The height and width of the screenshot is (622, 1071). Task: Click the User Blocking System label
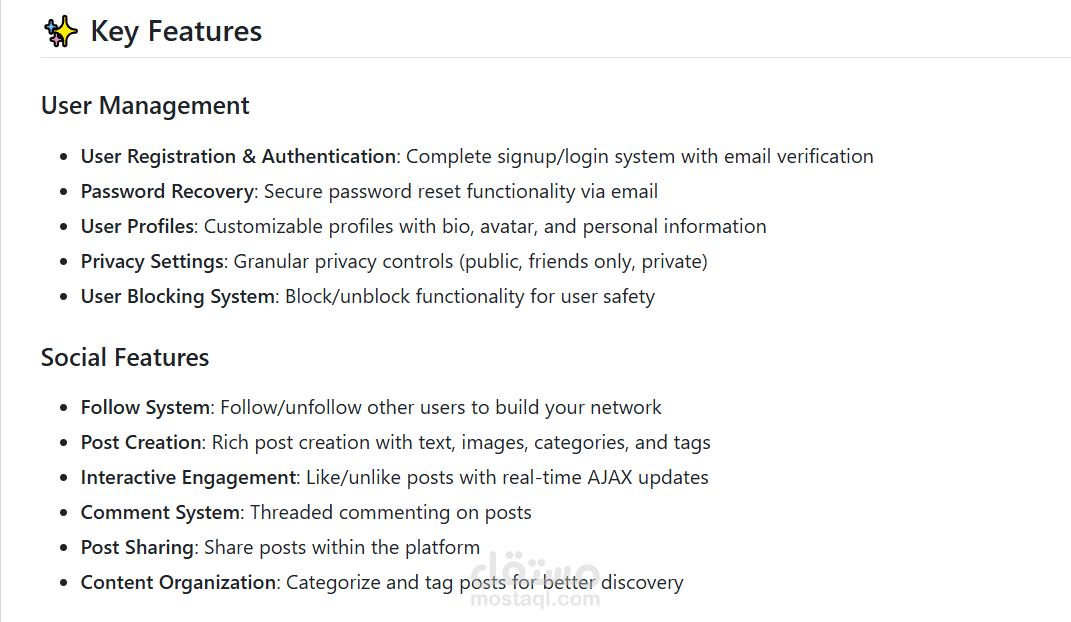coord(178,297)
